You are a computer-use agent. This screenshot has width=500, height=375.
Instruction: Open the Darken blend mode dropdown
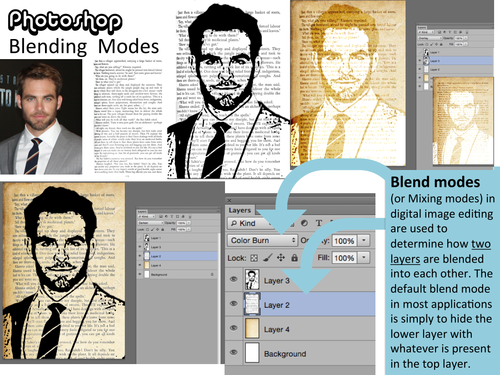point(151,223)
